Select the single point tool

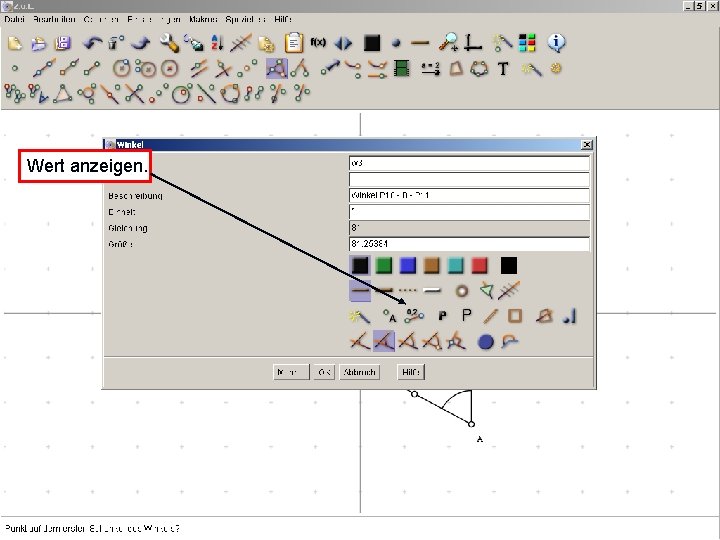pos(15,68)
